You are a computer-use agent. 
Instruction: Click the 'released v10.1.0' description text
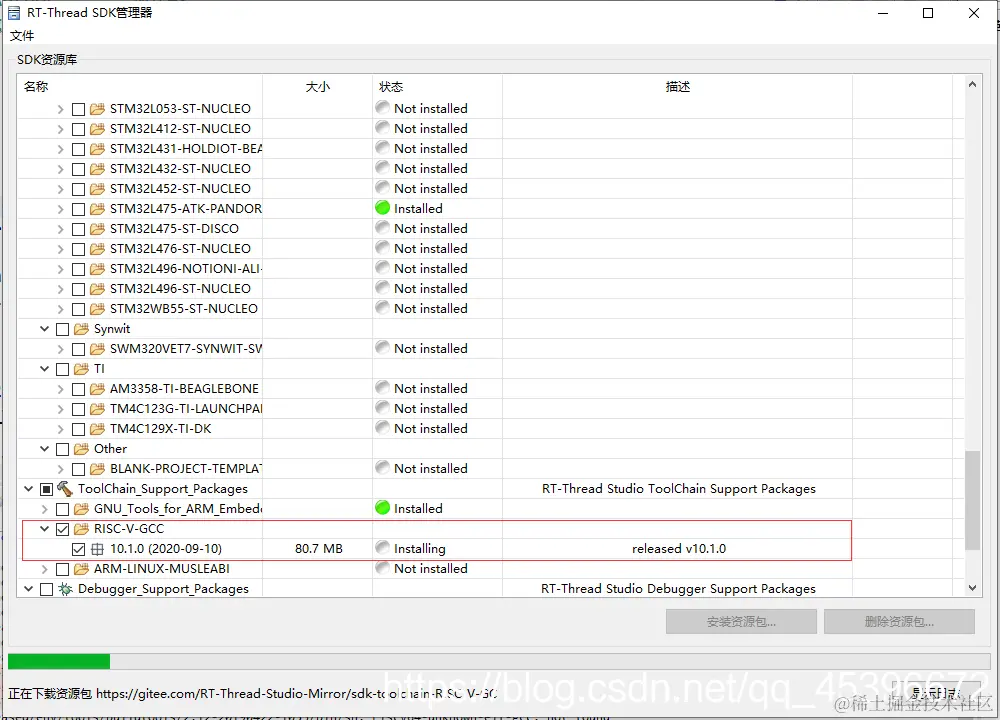tap(679, 548)
